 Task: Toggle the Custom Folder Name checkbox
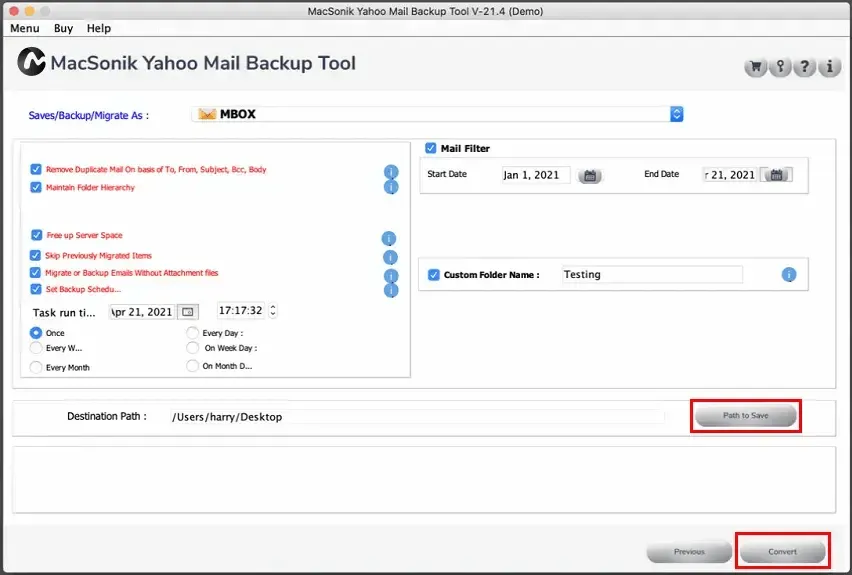[x=433, y=274]
